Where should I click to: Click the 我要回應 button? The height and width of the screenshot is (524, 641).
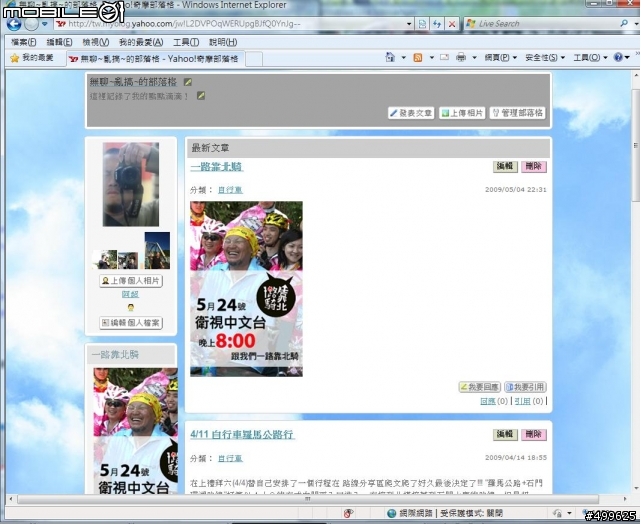pyautogui.click(x=480, y=387)
